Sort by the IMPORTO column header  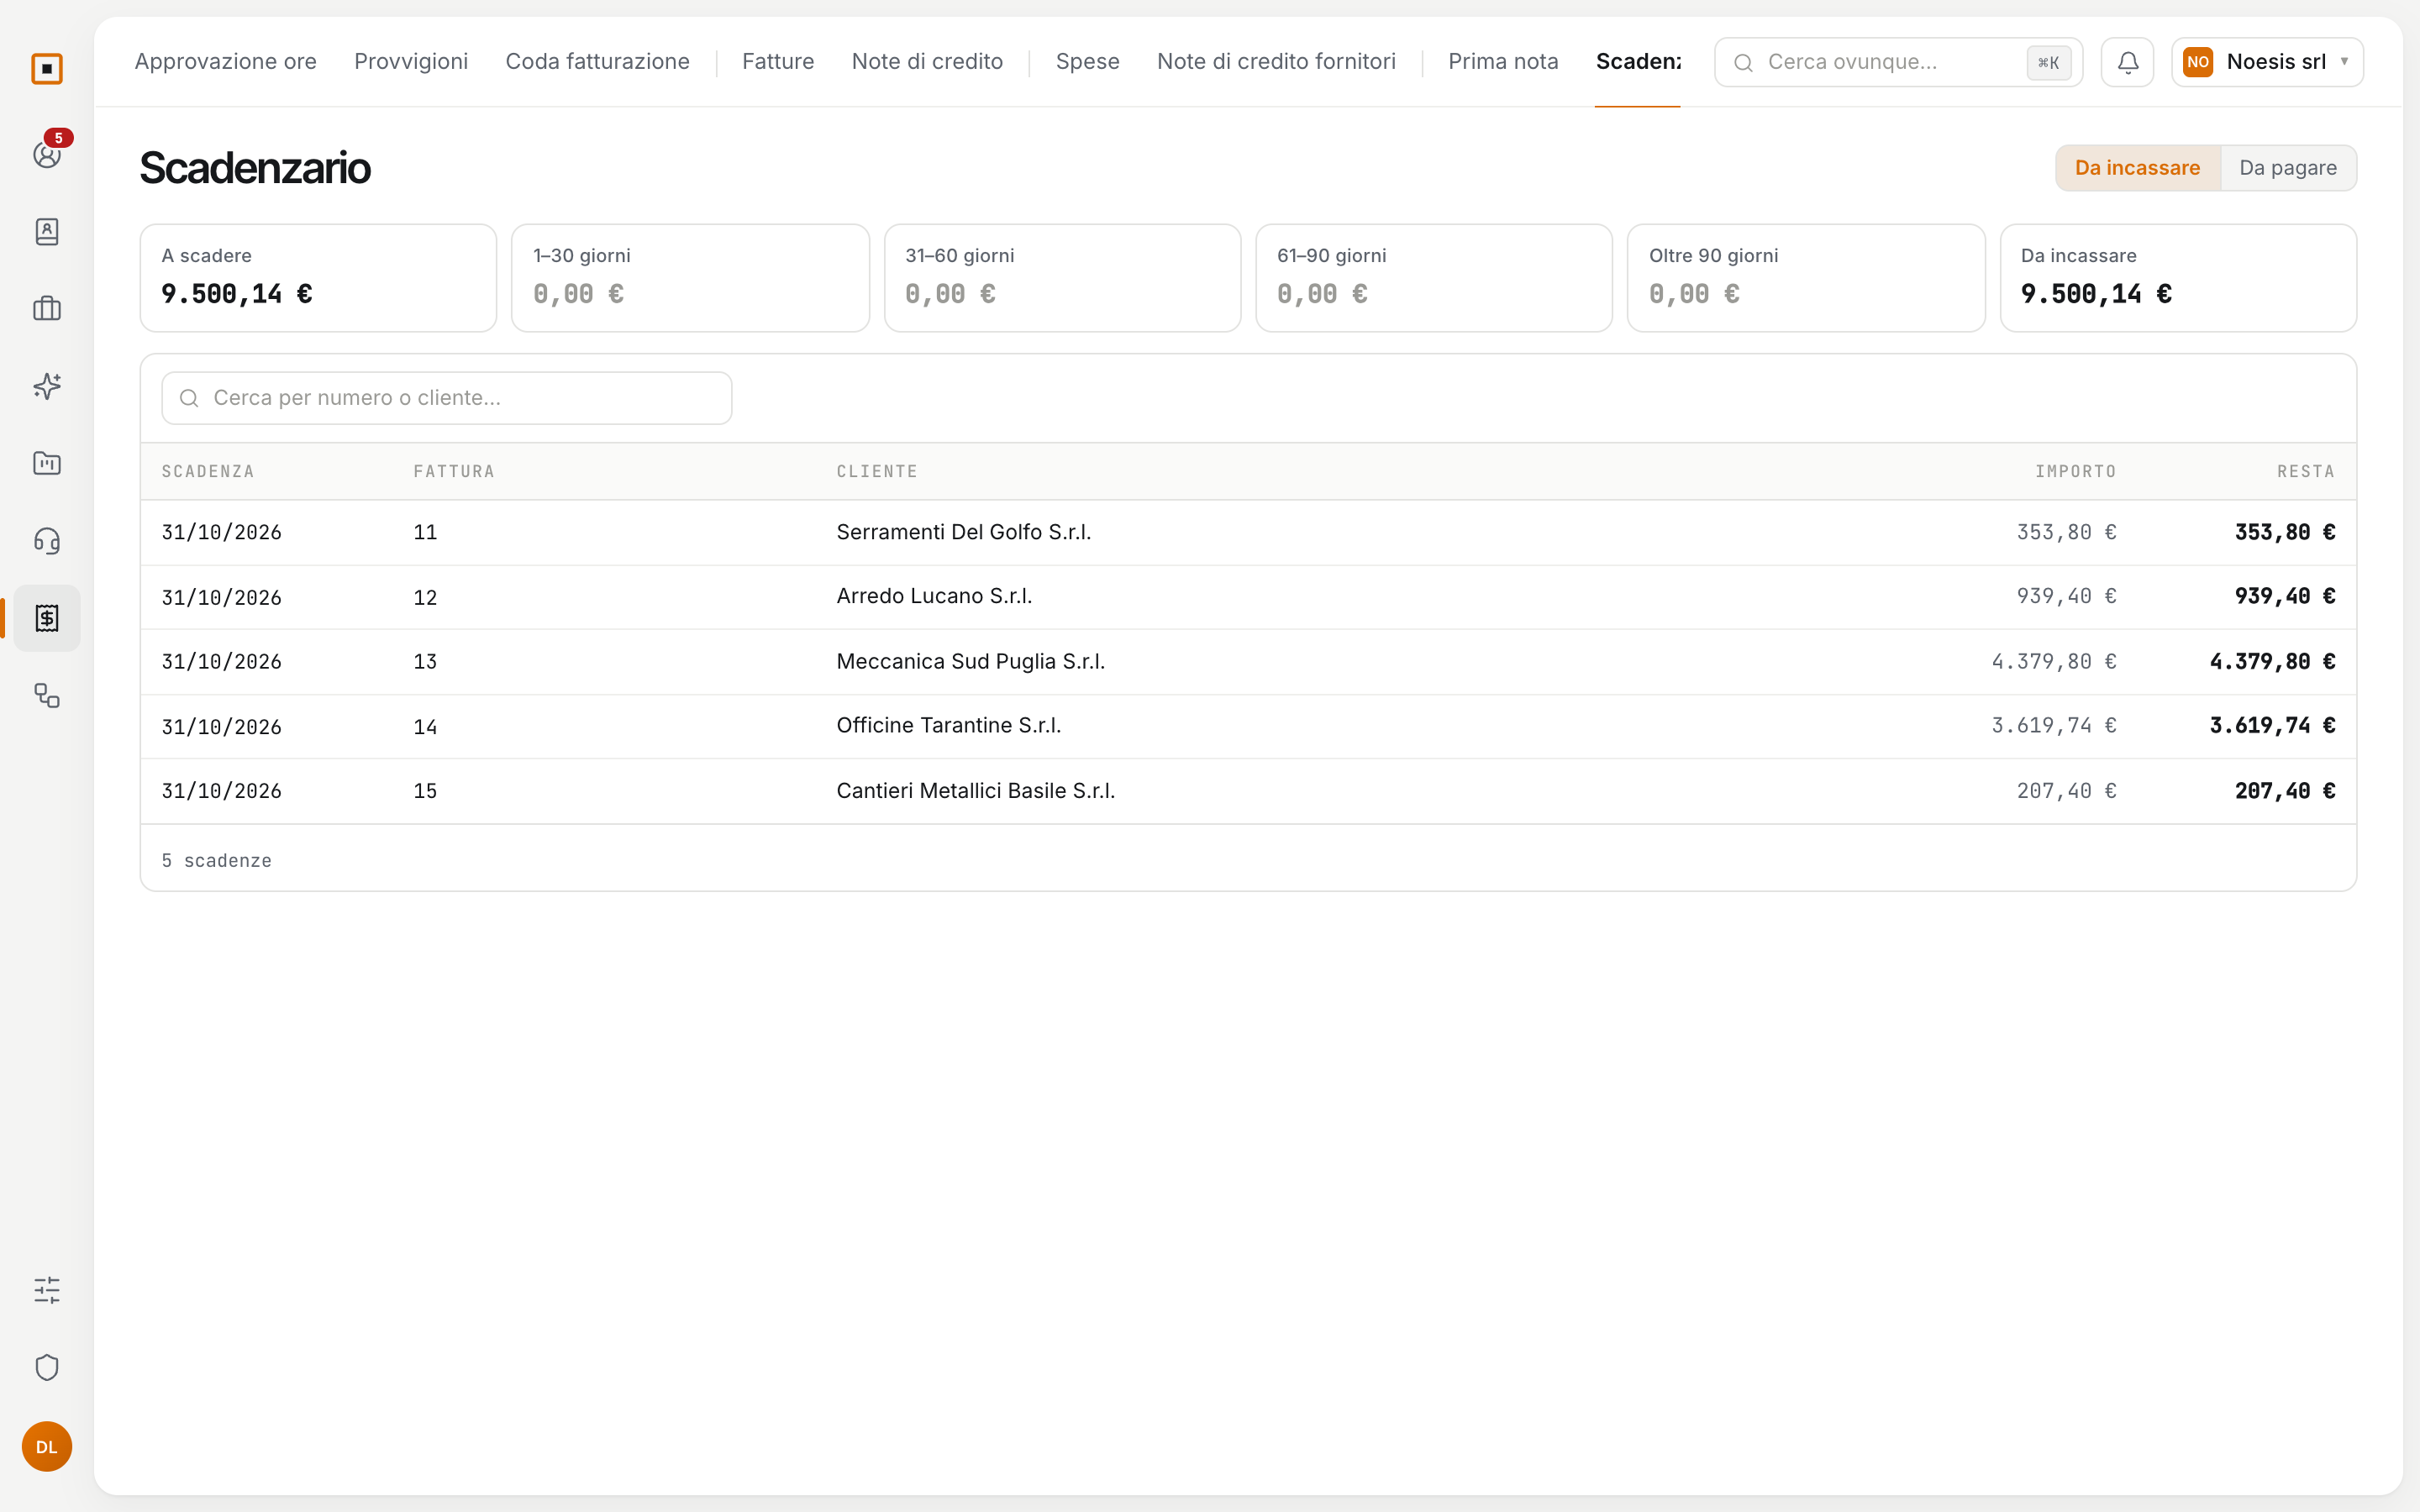[x=2076, y=472]
